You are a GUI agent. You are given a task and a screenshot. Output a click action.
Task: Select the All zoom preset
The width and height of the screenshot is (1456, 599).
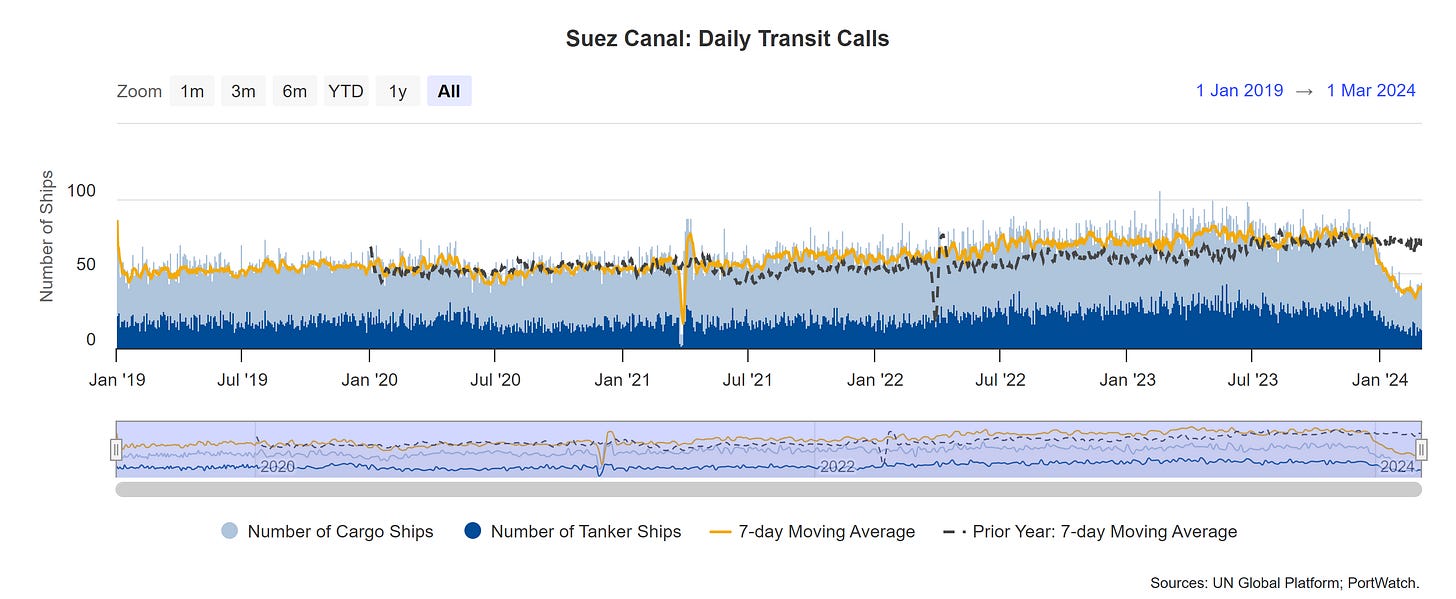click(x=448, y=90)
